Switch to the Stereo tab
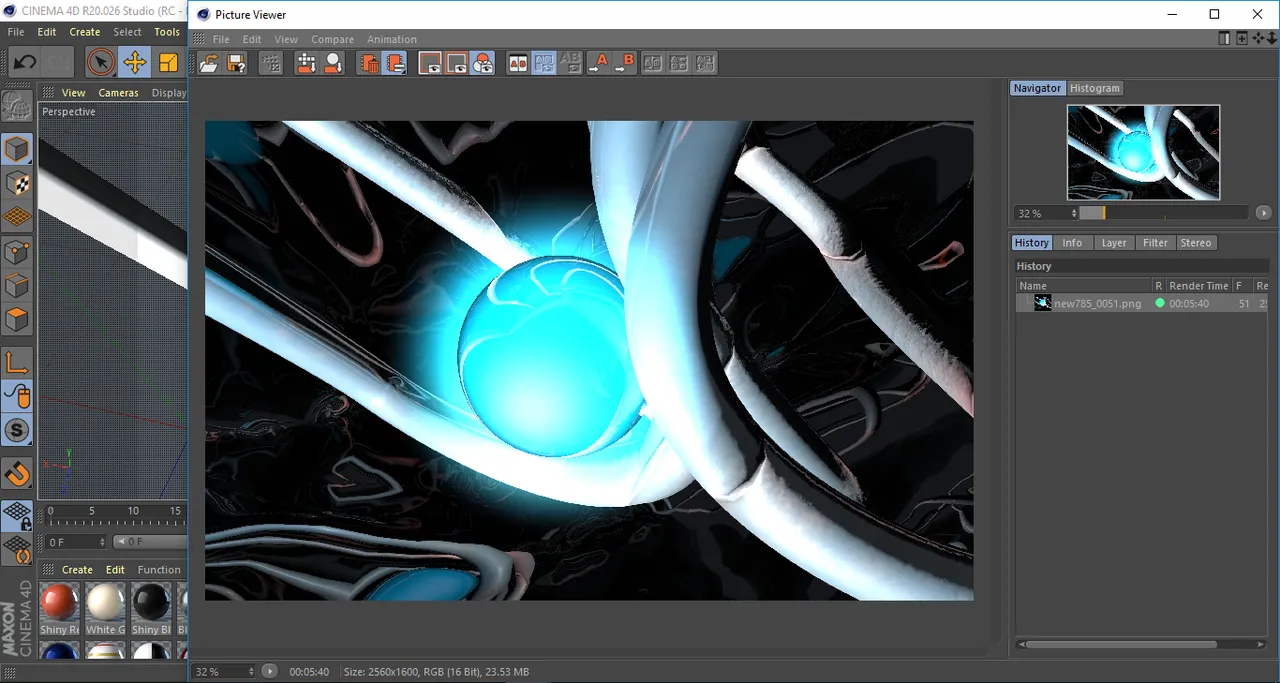 tap(1196, 243)
